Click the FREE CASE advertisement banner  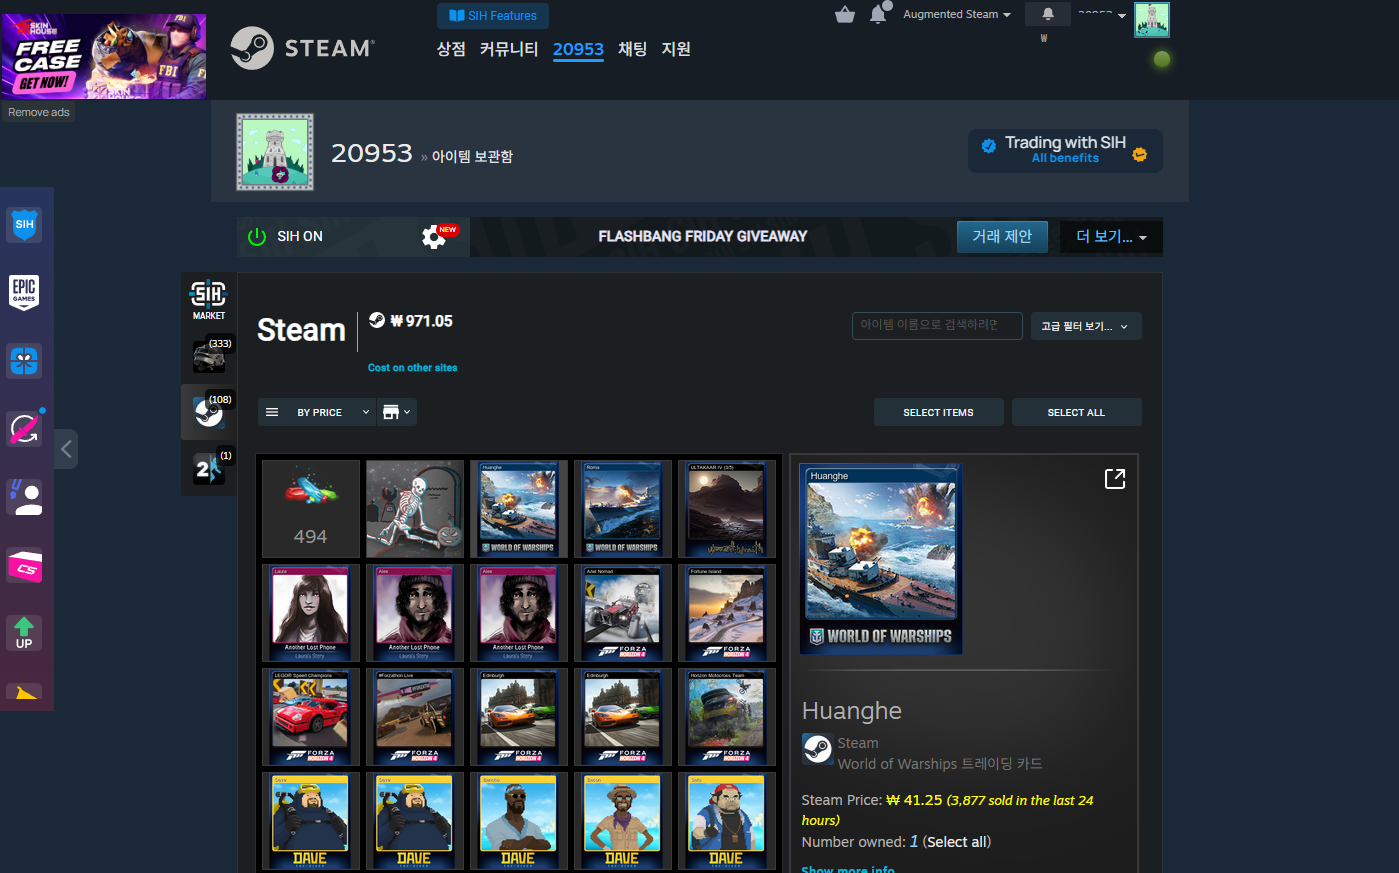click(104, 56)
